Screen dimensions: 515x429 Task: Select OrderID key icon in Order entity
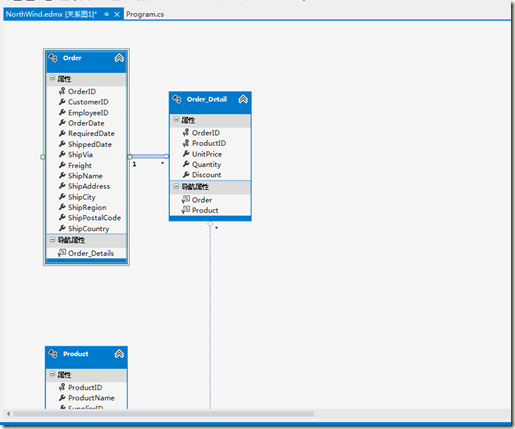point(62,91)
